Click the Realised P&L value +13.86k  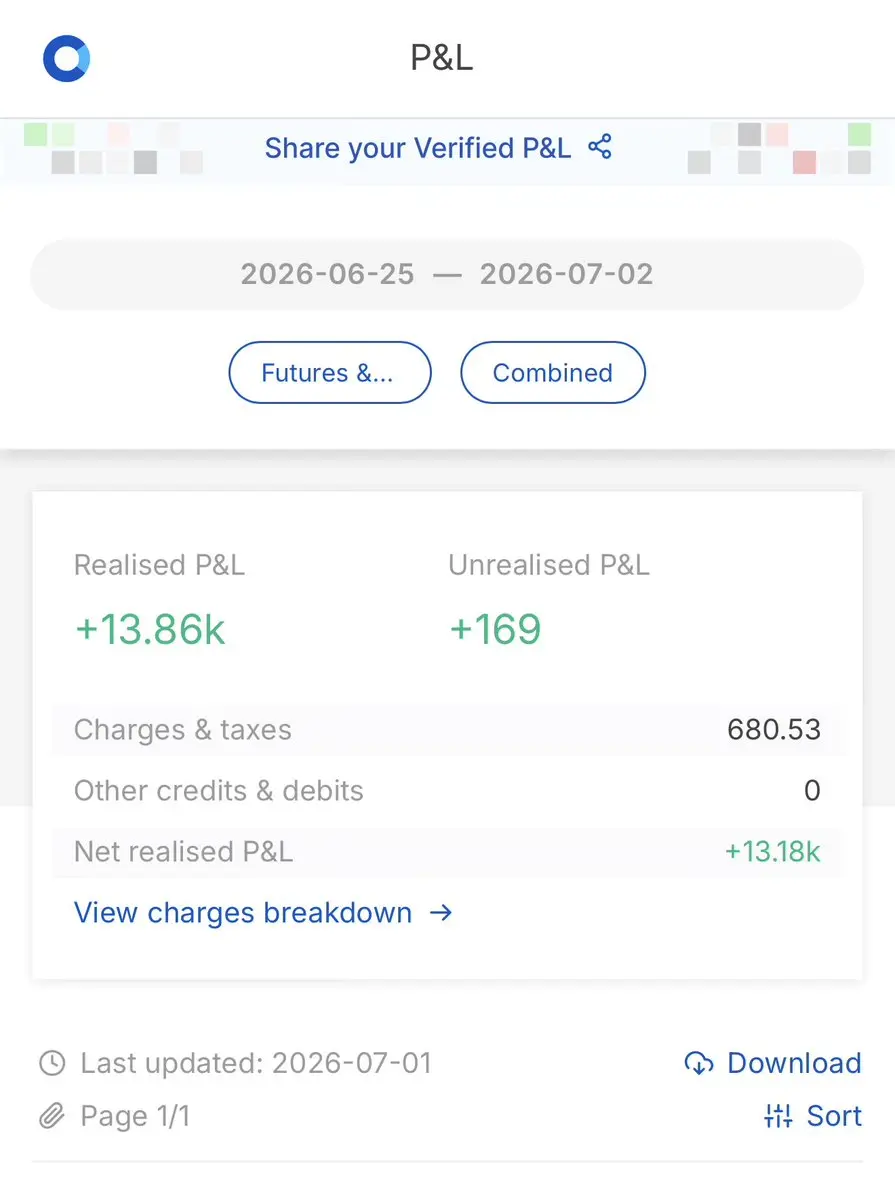150,629
